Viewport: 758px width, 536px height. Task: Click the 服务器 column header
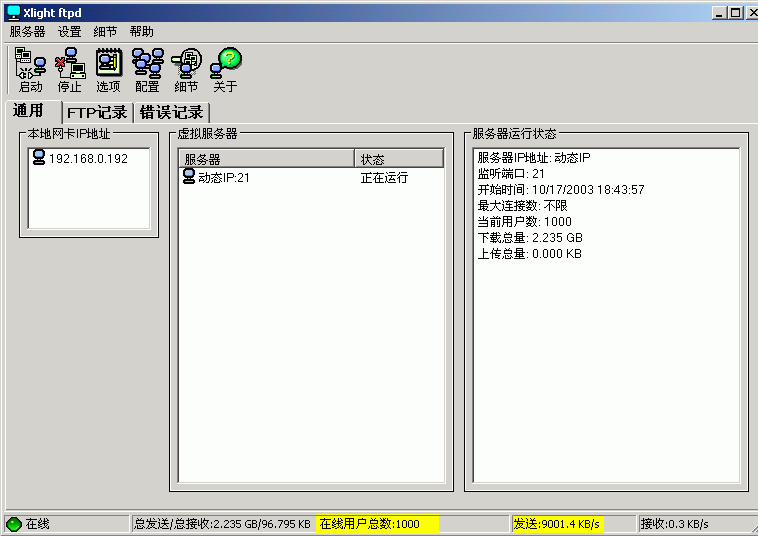(267, 159)
